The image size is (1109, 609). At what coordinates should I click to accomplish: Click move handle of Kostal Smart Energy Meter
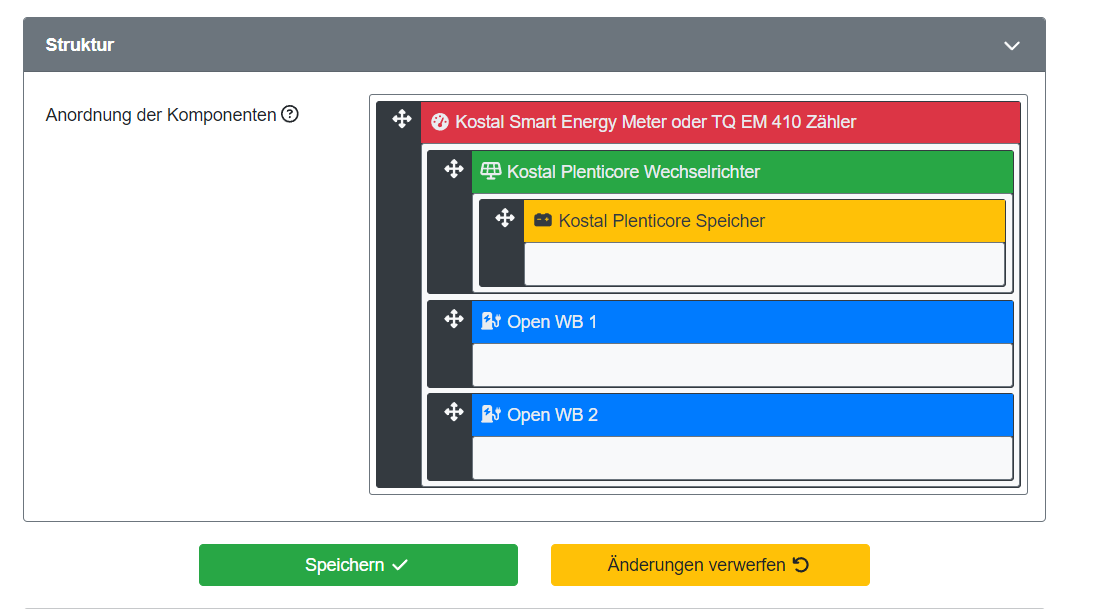(401, 120)
